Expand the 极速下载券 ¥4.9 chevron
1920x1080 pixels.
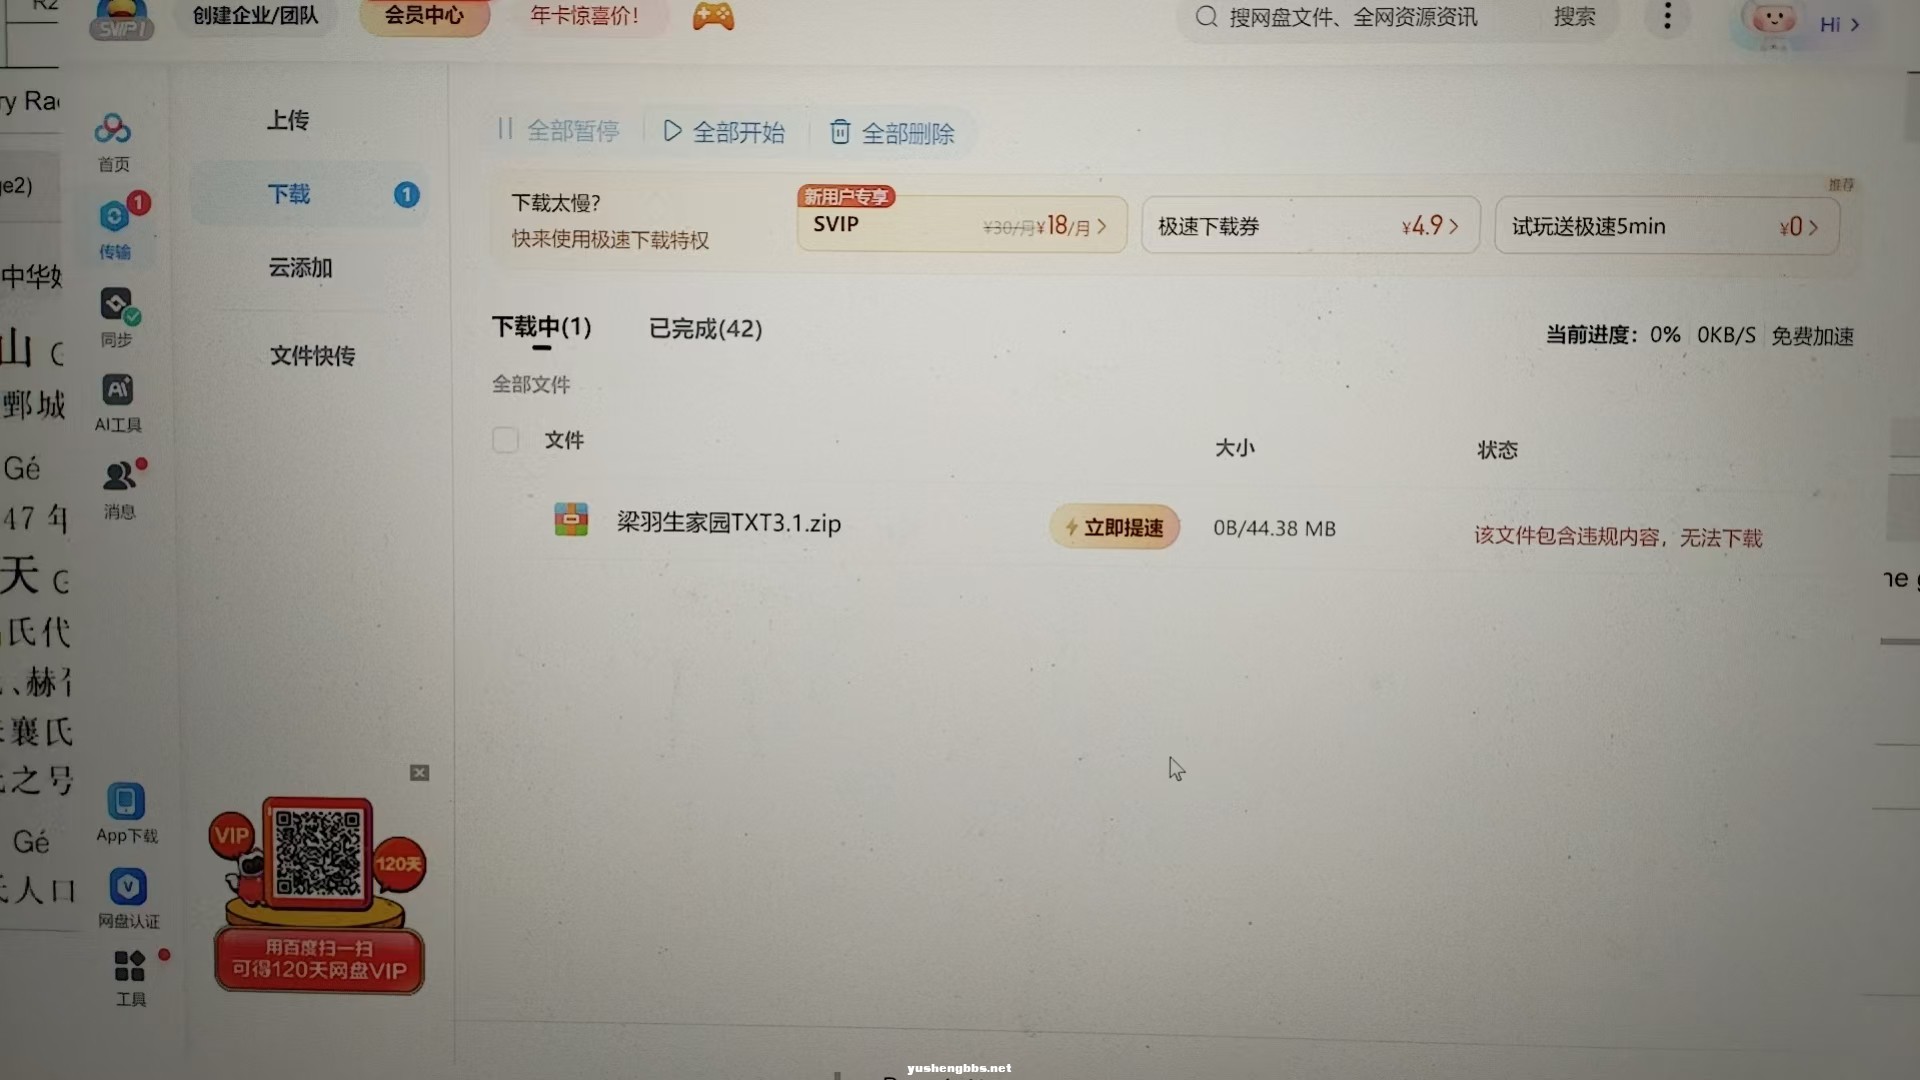(1454, 227)
